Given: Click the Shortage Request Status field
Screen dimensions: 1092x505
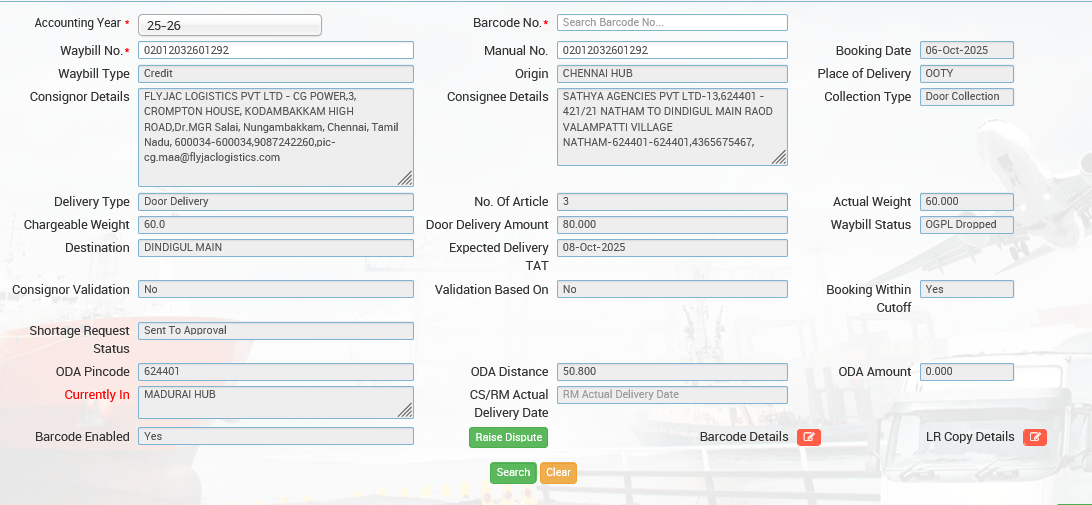Looking at the screenshot, I should (x=275, y=331).
